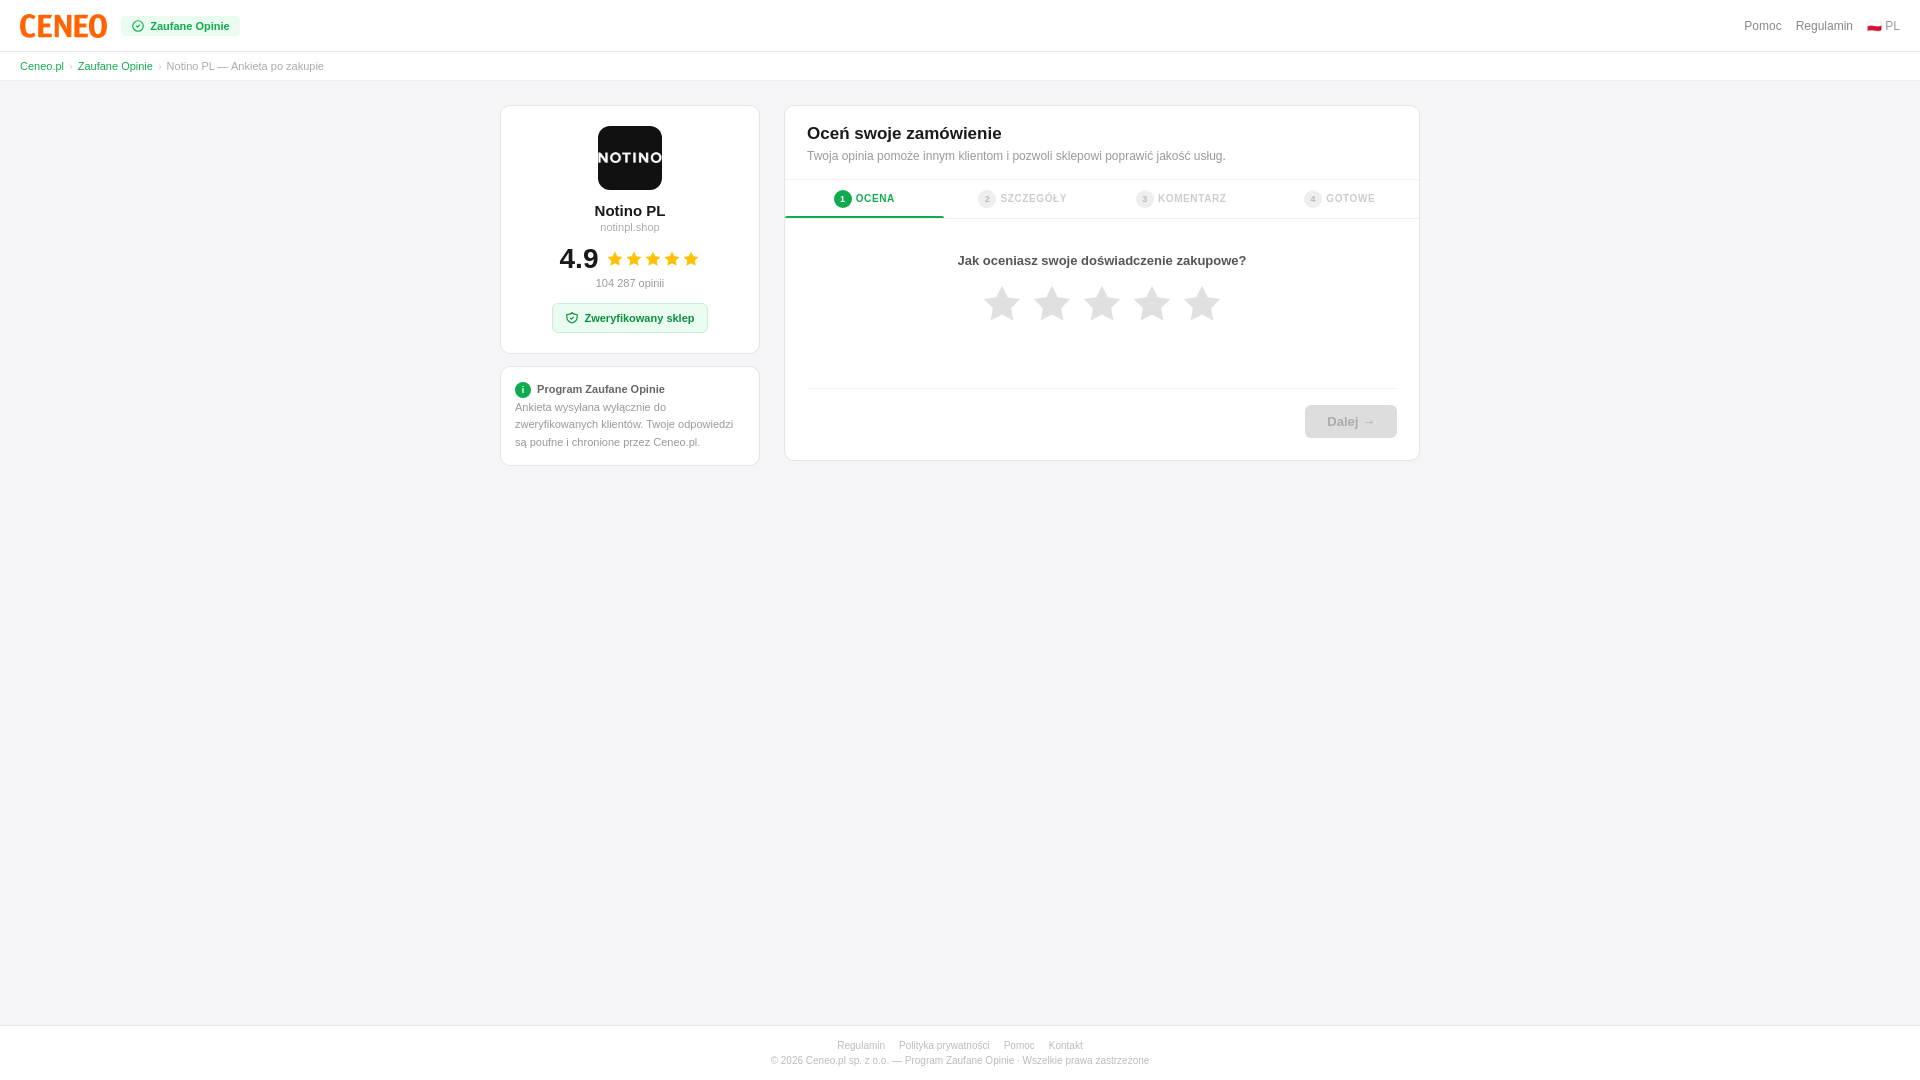Click the Zweryfikowany sklep badge
The height and width of the screenshot is (1080, 1920).
(630, 318)
